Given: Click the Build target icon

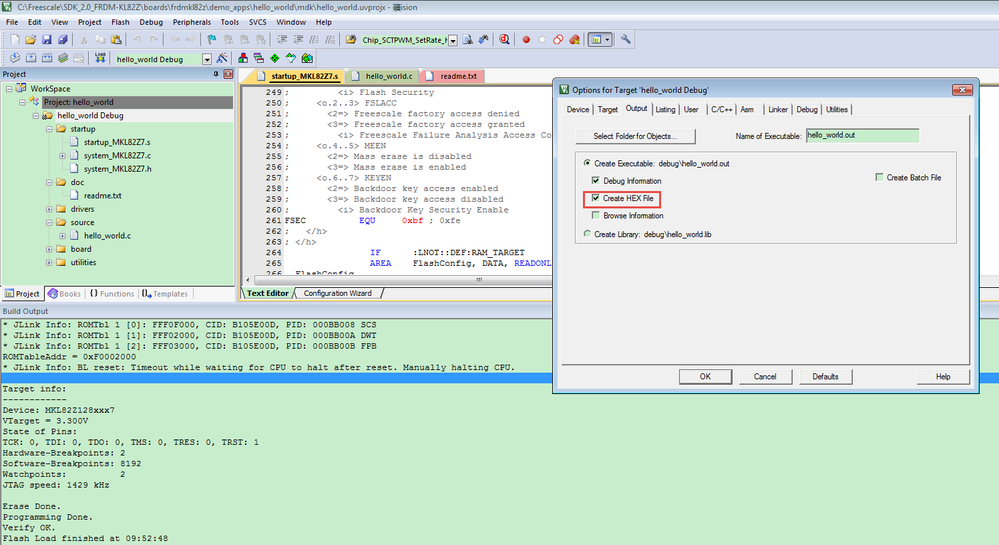Looking at the screenshot, I should [x=31, y=59].
